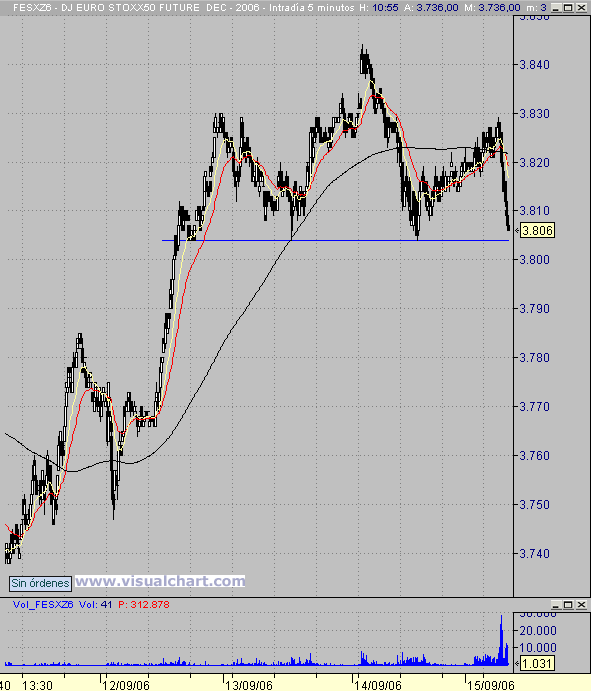Click the 'A: 3.736,00' value in title

tap(431, 7)
